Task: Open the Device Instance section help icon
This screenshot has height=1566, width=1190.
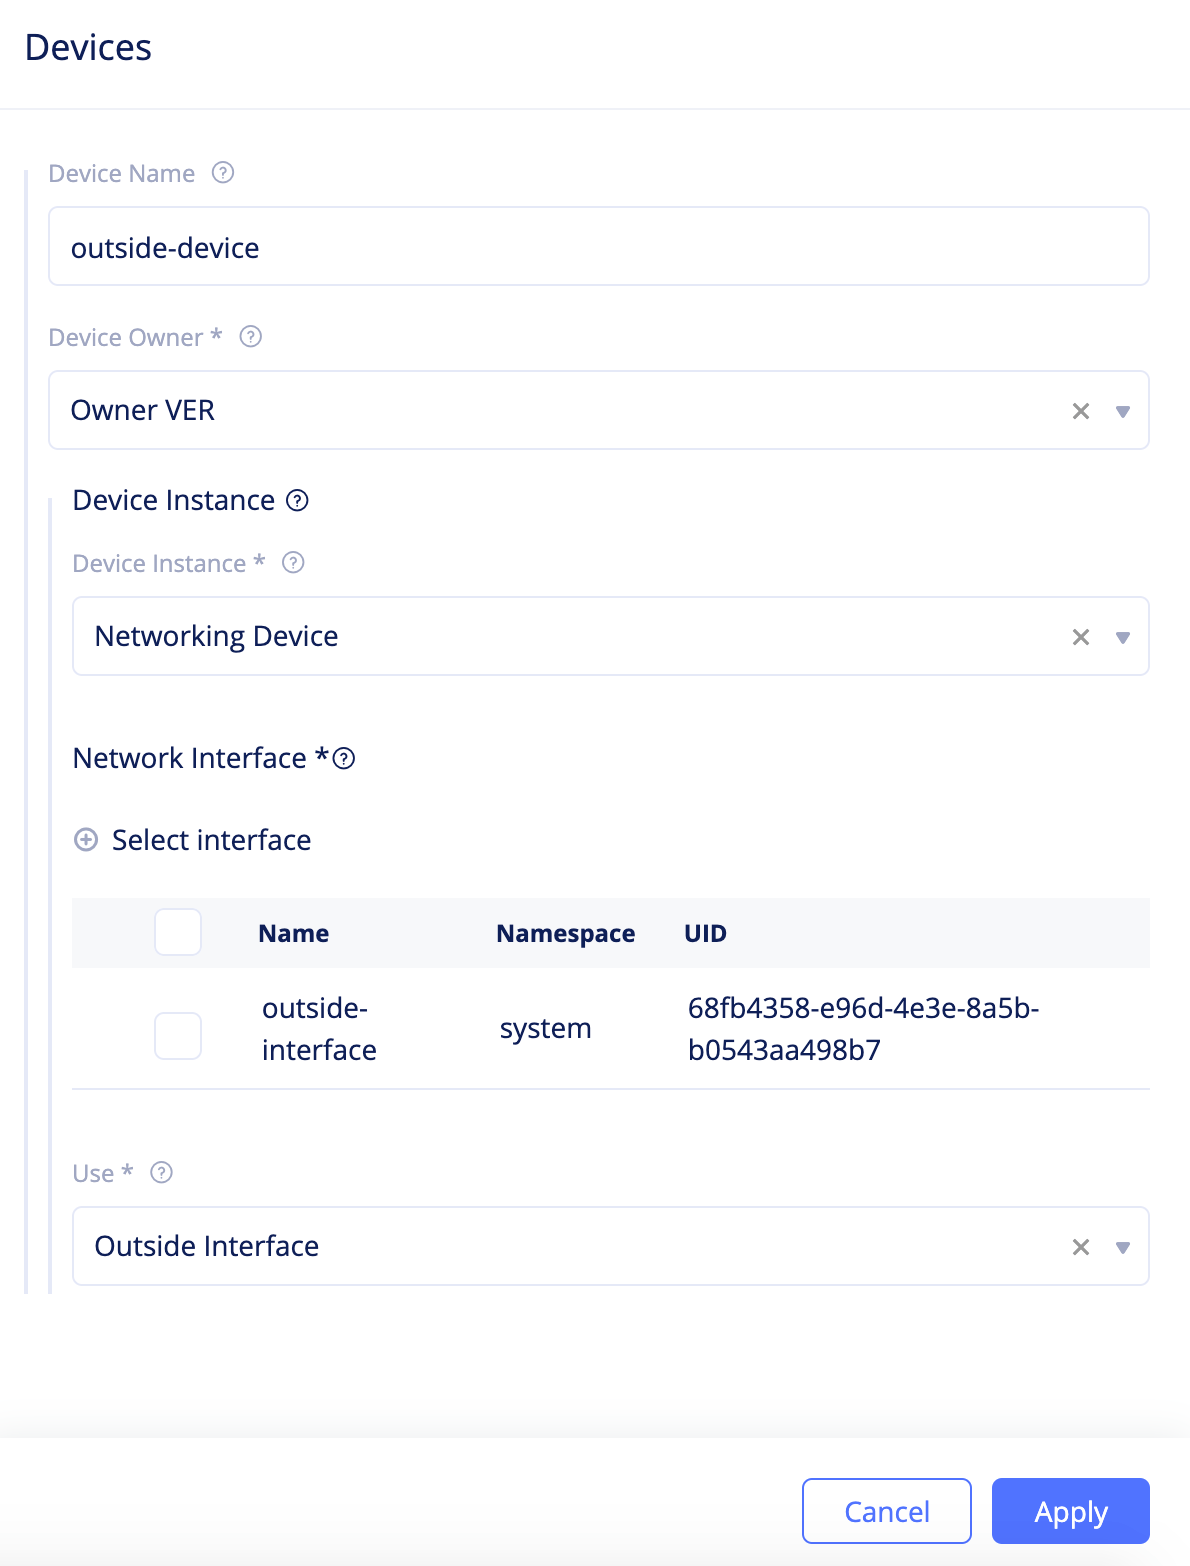Action: tap(297, 501)
